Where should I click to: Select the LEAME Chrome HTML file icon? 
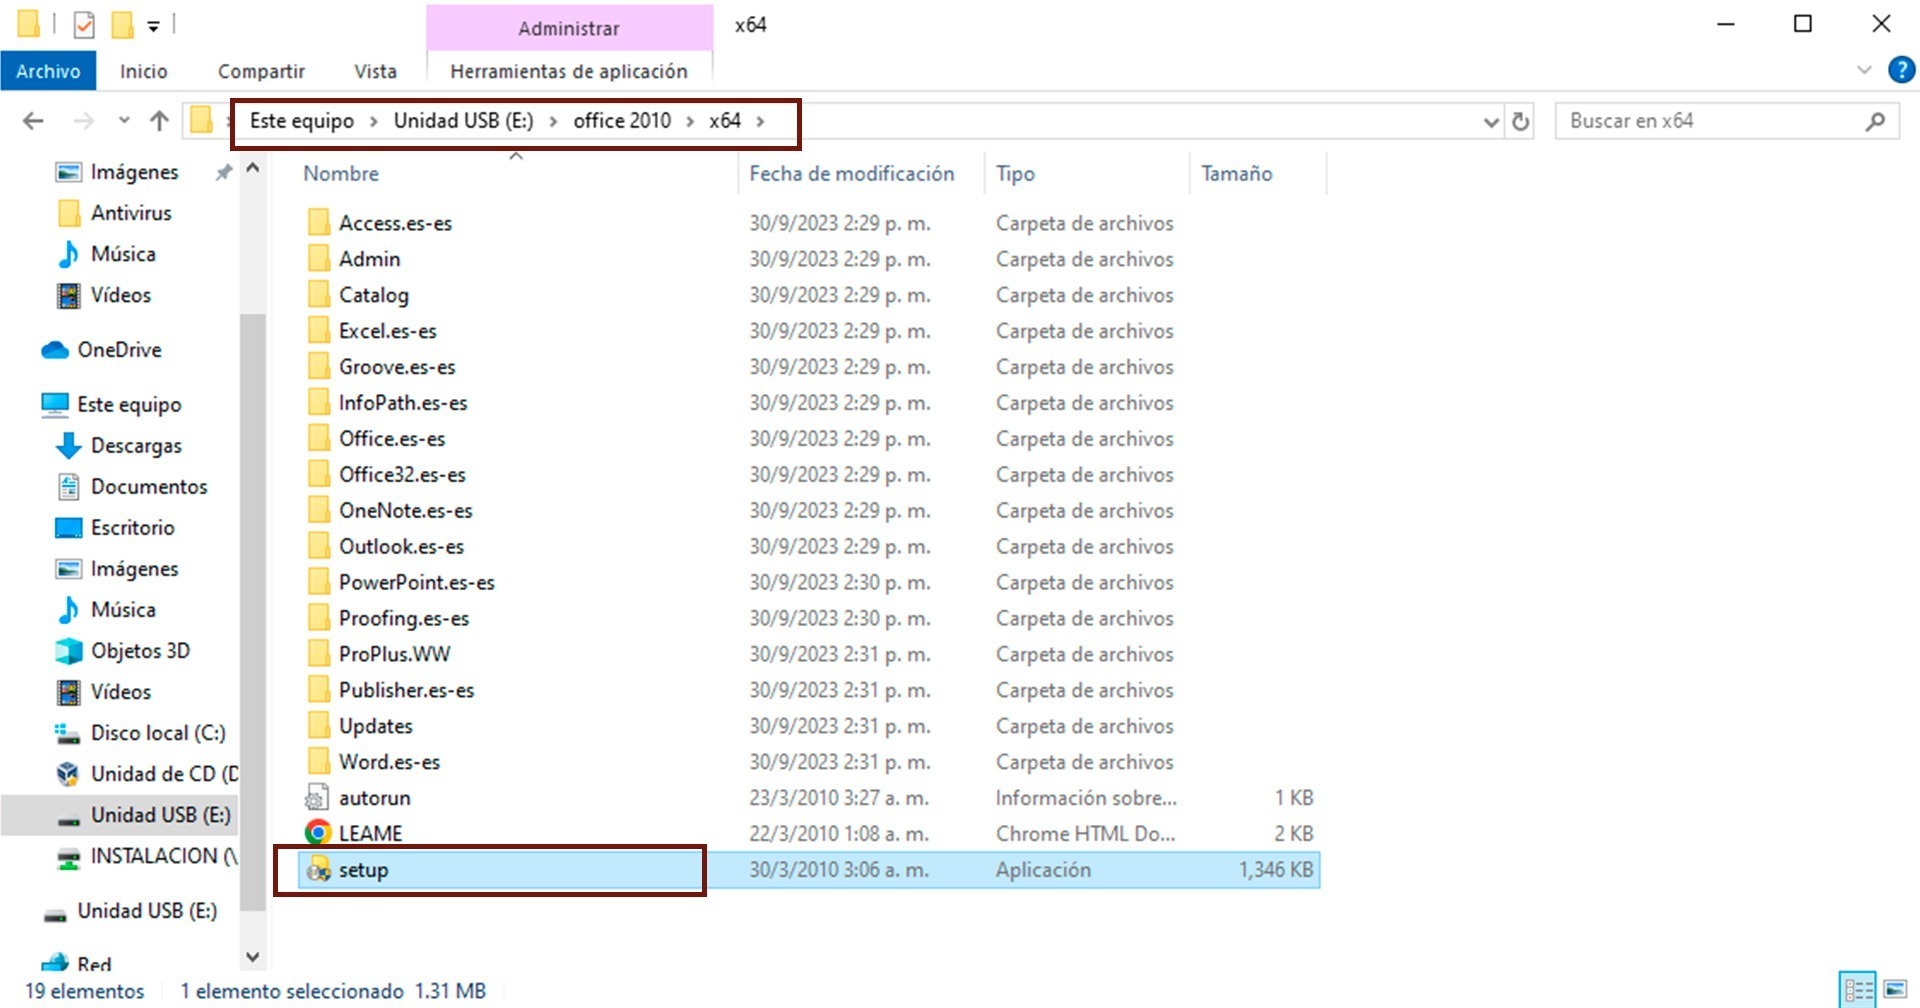coord(318,833)
